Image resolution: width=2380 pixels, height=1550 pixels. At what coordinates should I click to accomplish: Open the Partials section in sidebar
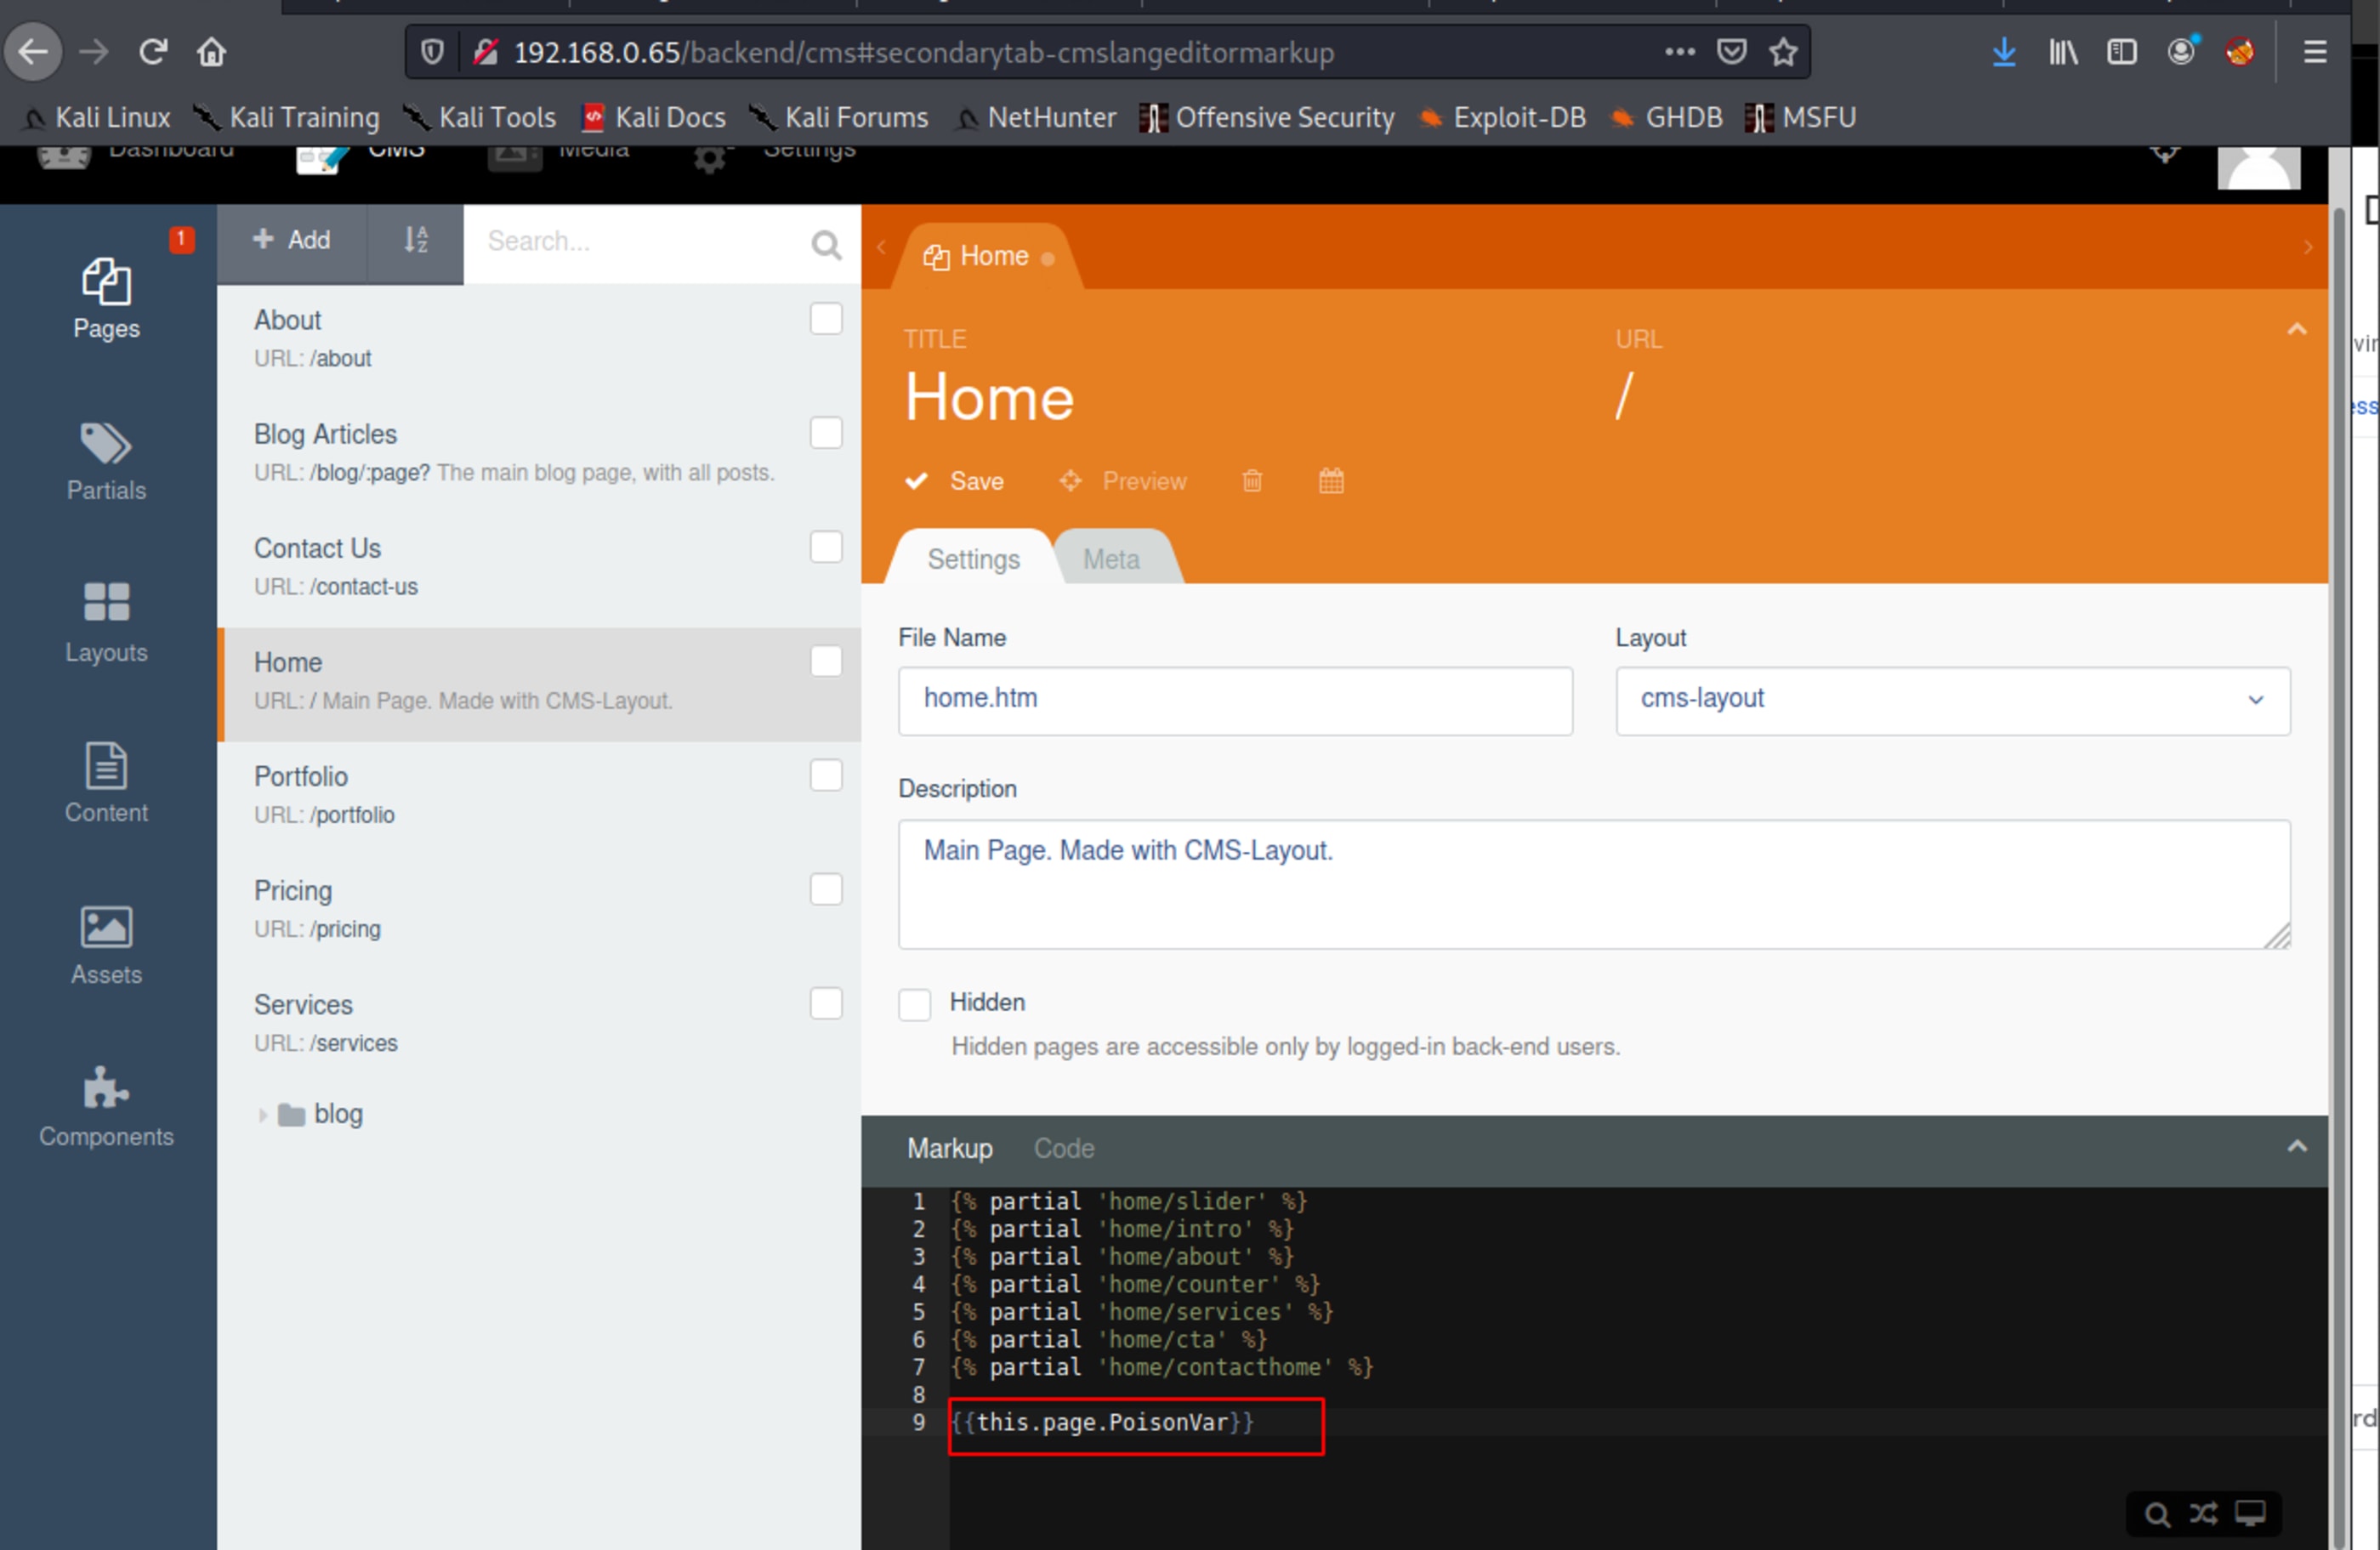click(x=106, y=461)
